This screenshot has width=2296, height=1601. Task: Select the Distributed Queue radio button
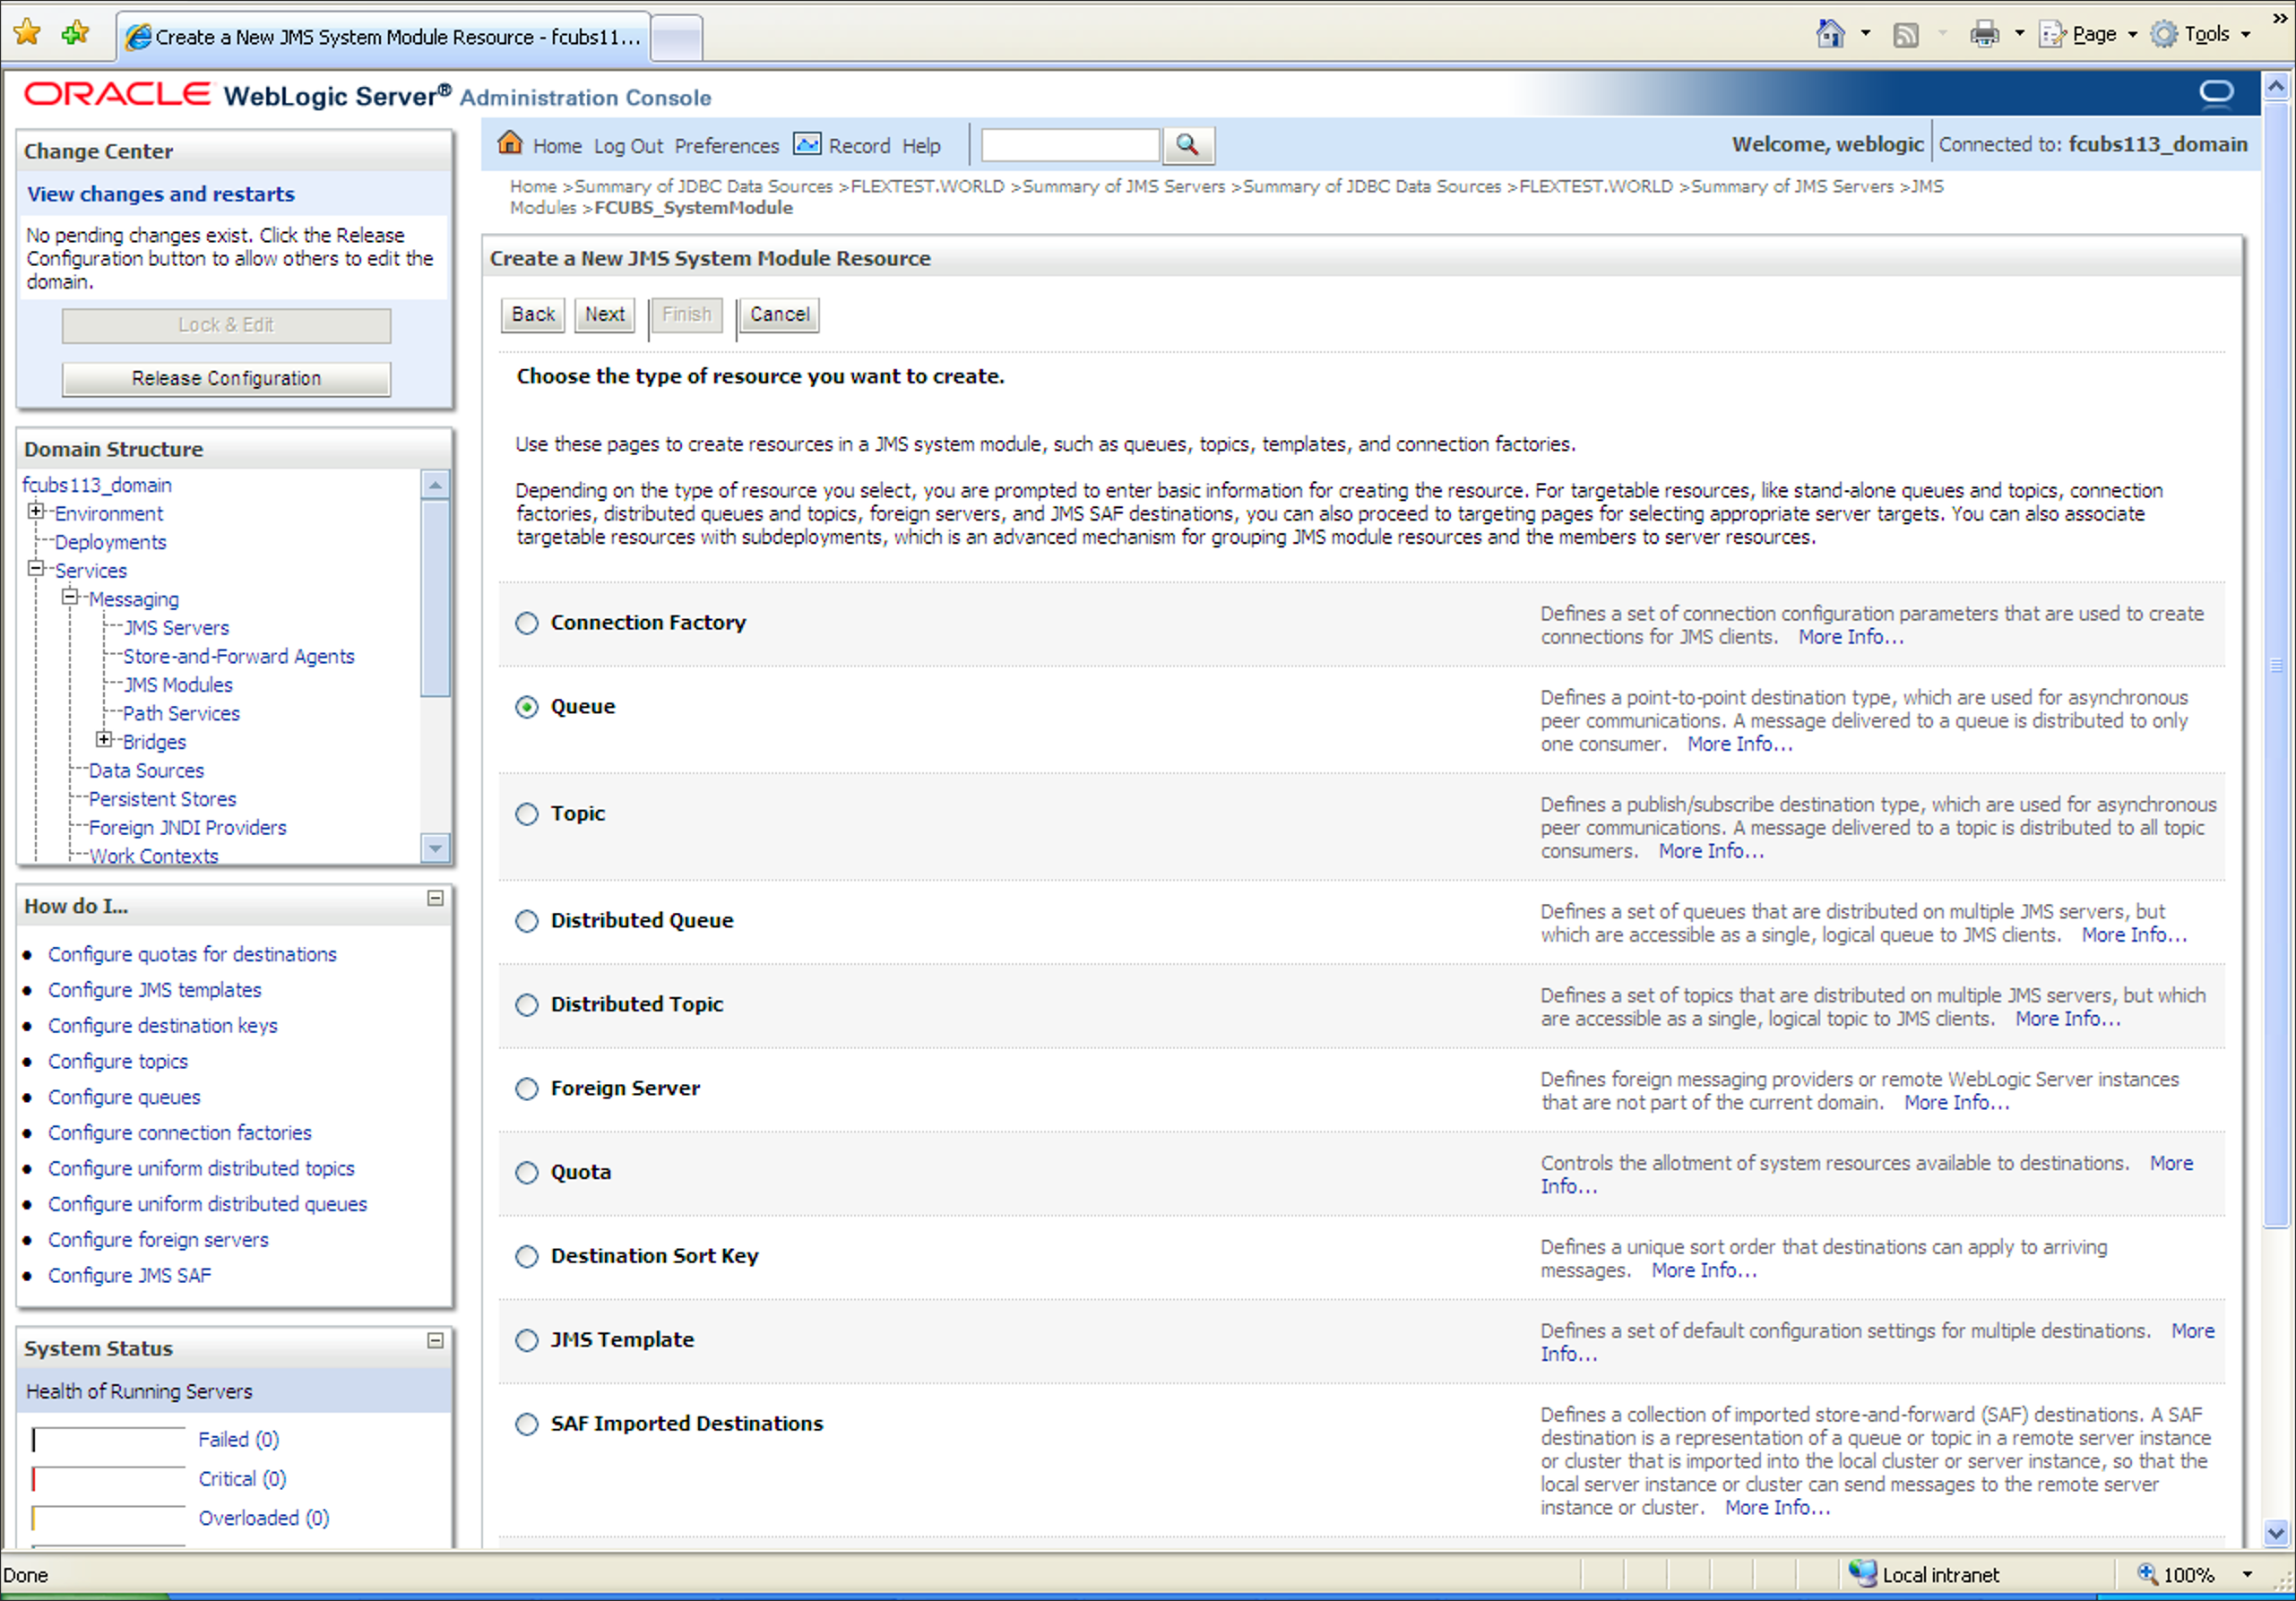[x=527, y=921]
